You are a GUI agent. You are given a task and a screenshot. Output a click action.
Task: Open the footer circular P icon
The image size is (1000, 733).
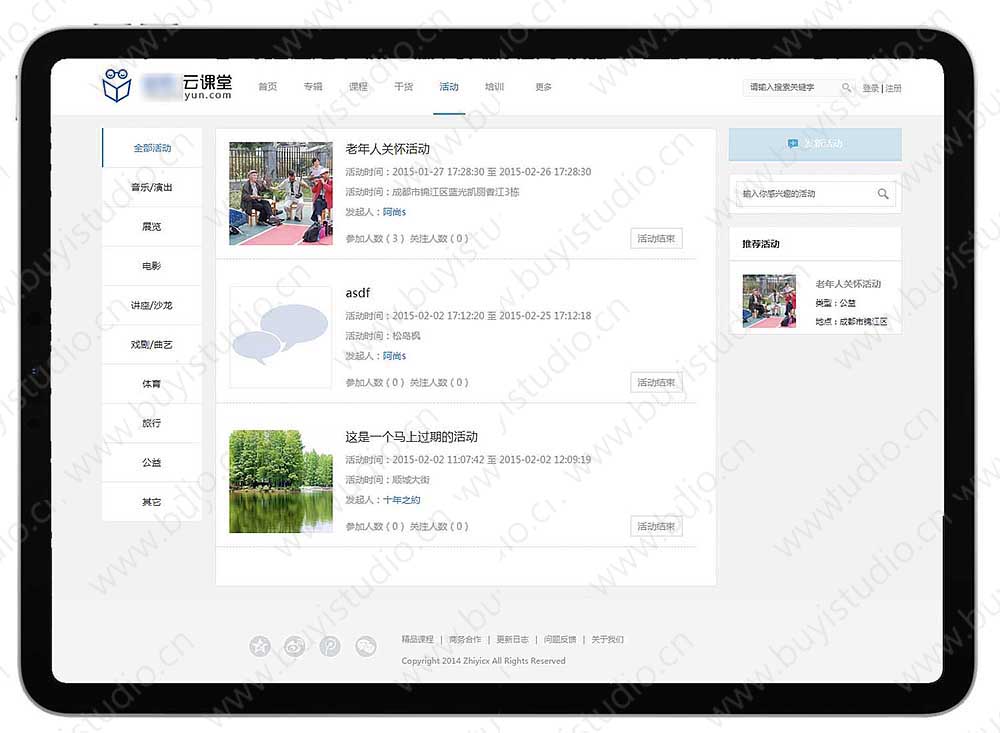pos(330,647)
